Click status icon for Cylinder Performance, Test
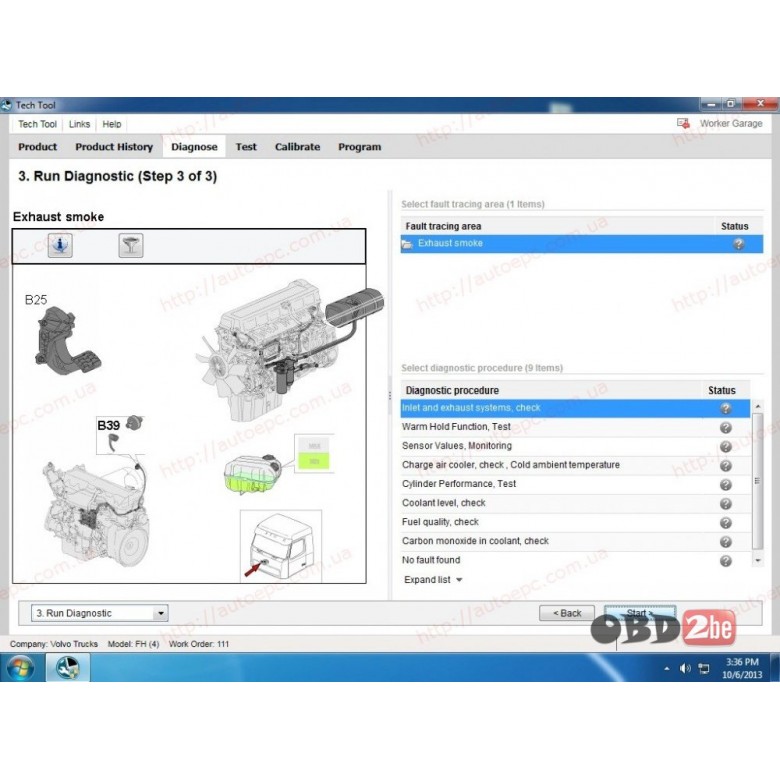This screenshot has width=780, height=780. pos(726,485)
